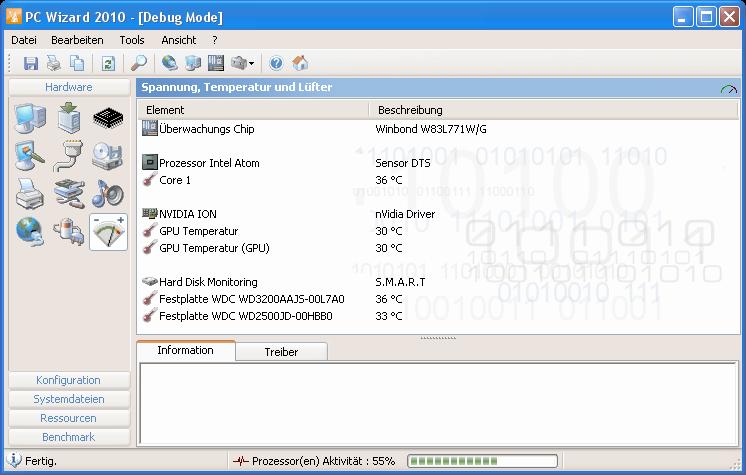Select the Power battery and plug icon
The height and width of the screenshot is (475, 746).
coord(69,232)
